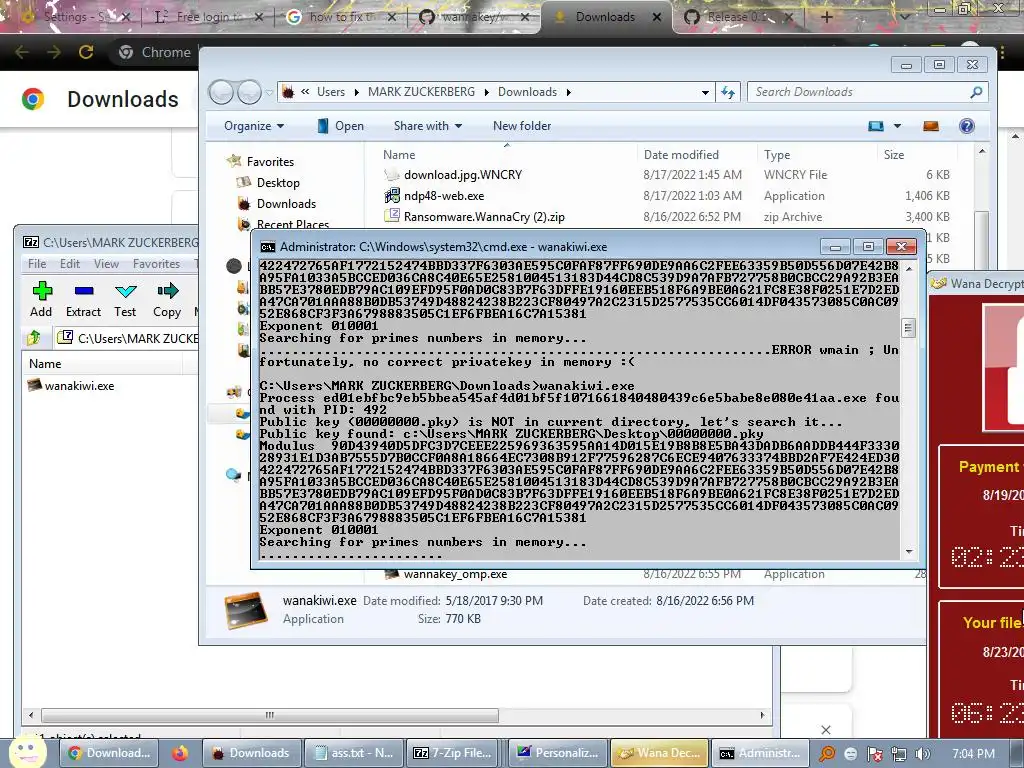Expand Explorer address bar history dropdown
Screen dimensions: 1024x768
coord(705,93)
